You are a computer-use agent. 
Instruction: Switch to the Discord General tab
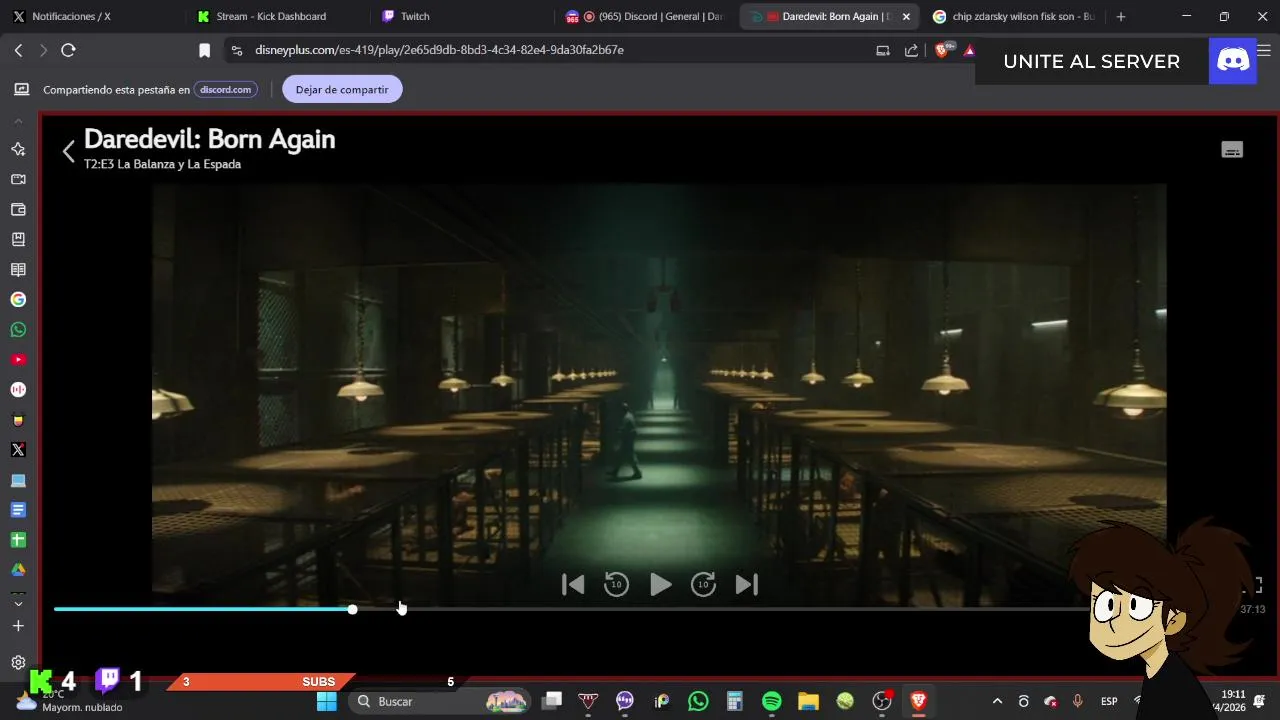click(645, 16)
